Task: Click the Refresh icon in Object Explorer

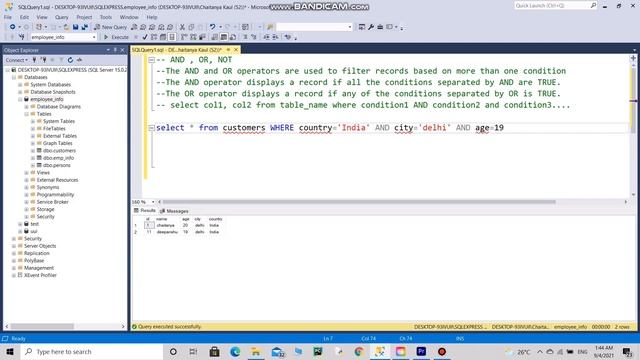Action: click(70, 60)
